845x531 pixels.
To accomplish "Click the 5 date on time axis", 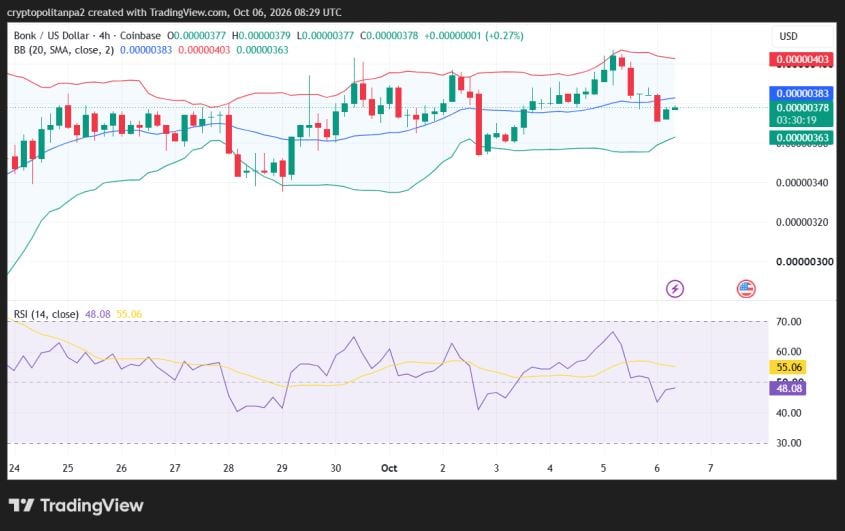I will pos(603,468).
